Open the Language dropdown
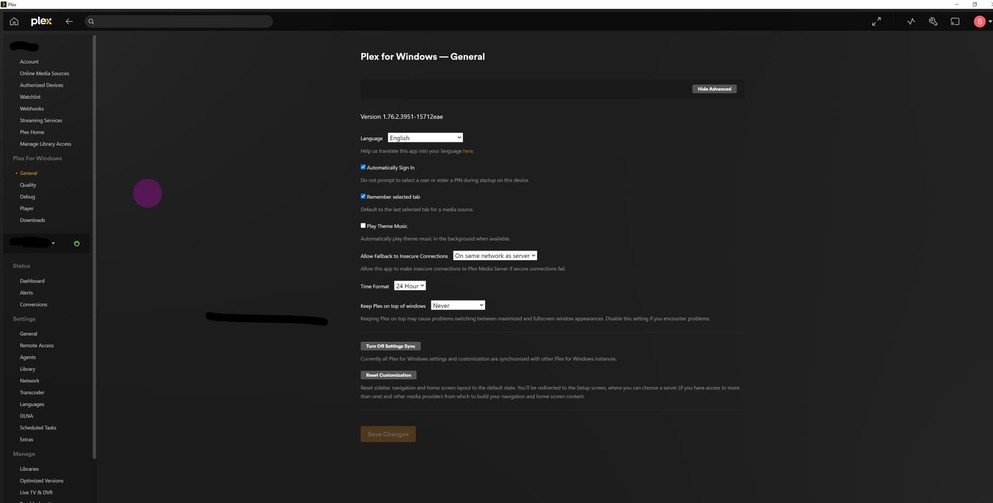 pos(425,137)
